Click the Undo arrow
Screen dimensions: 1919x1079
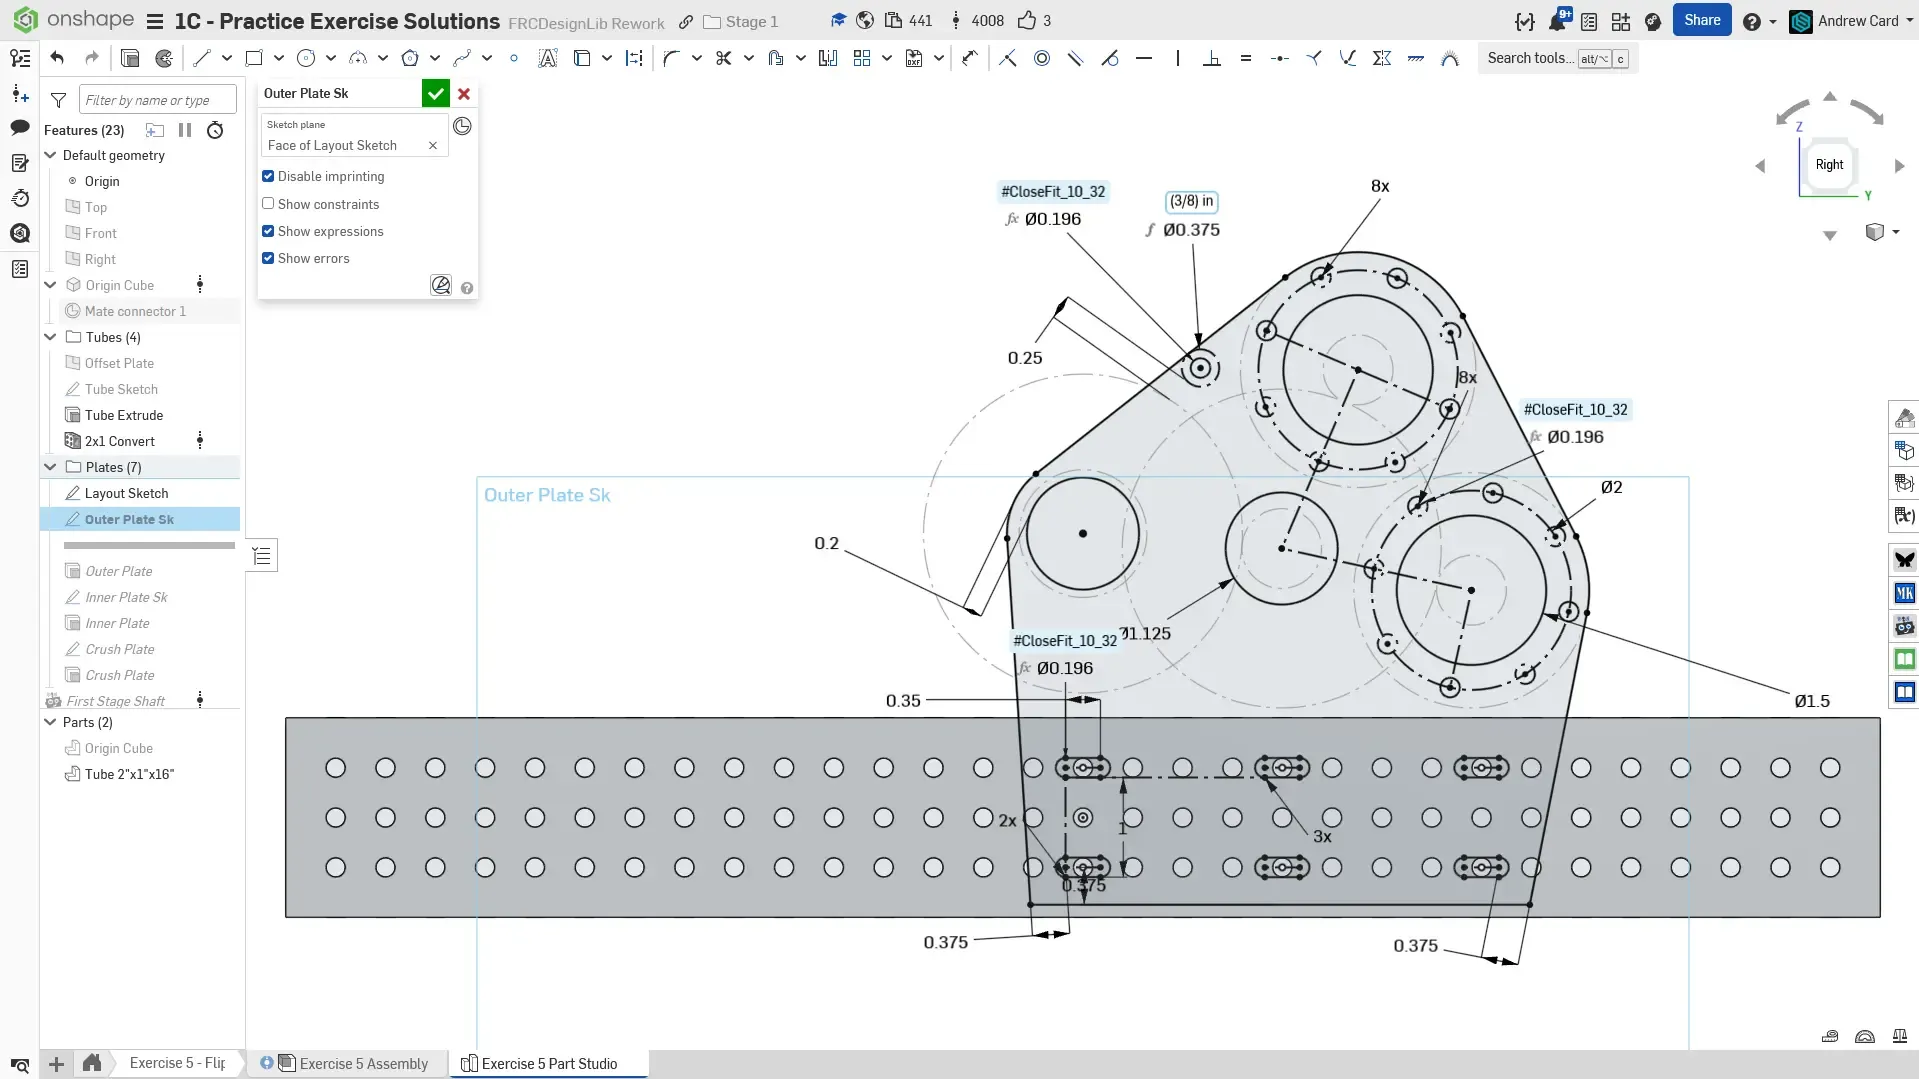coord(57,58)
